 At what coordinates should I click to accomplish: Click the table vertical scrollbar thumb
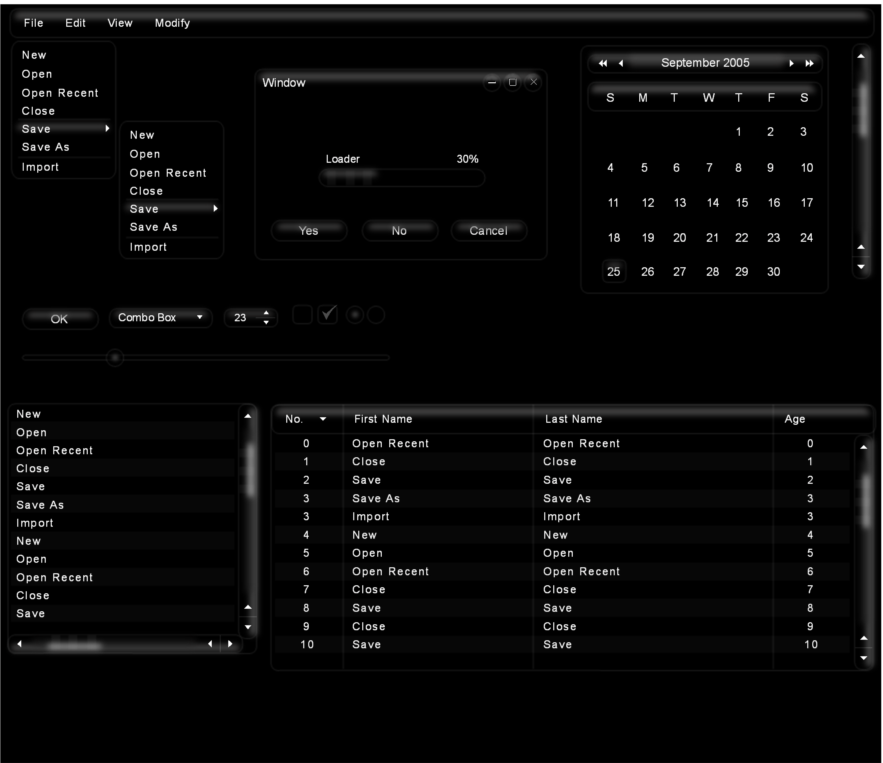point(864,499)
